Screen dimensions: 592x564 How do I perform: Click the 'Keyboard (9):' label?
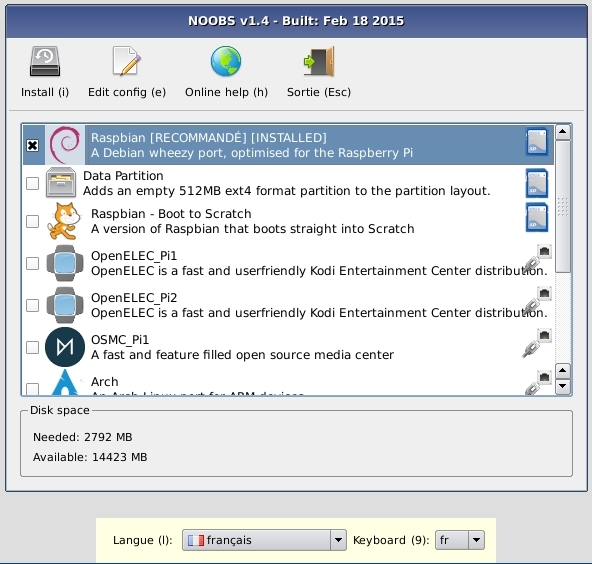pyautogui.click(x=391, y=540)
